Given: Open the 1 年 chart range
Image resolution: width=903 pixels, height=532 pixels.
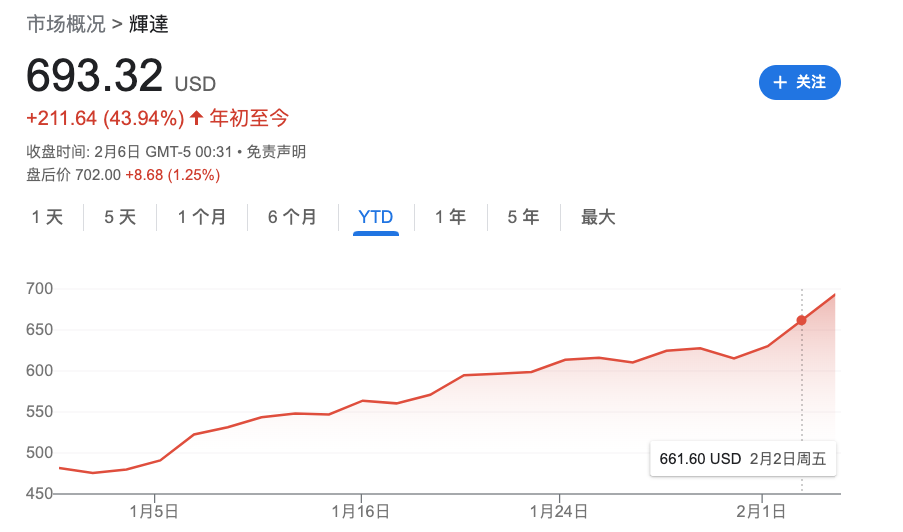Looking at the screenshot, I should point(450,217).
